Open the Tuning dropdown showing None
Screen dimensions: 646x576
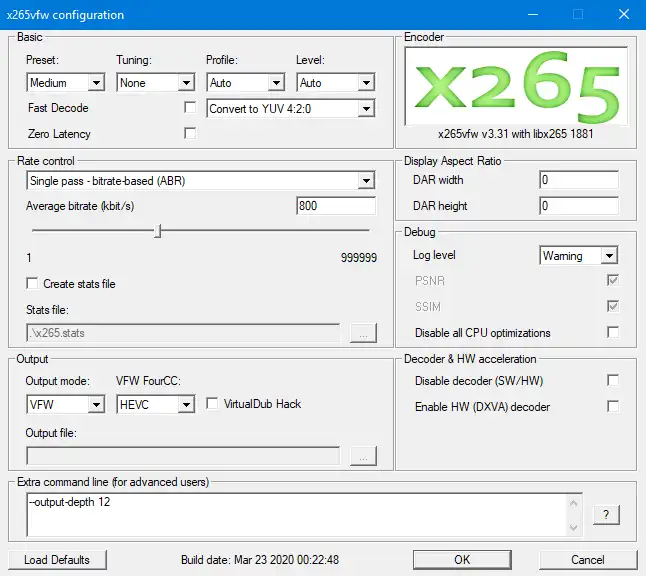pos(155,82)
